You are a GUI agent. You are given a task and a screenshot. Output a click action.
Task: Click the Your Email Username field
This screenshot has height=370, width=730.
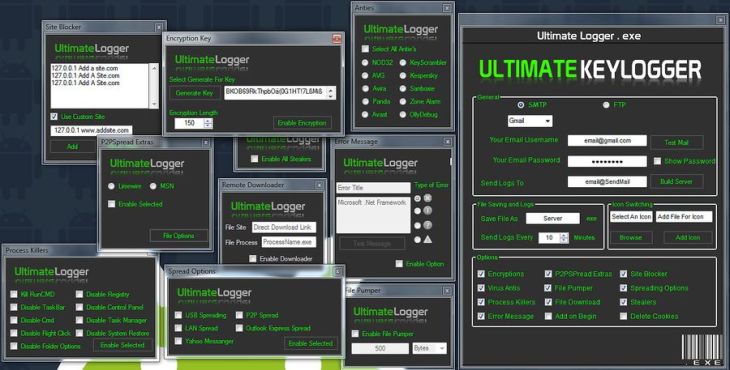[607, 141]
